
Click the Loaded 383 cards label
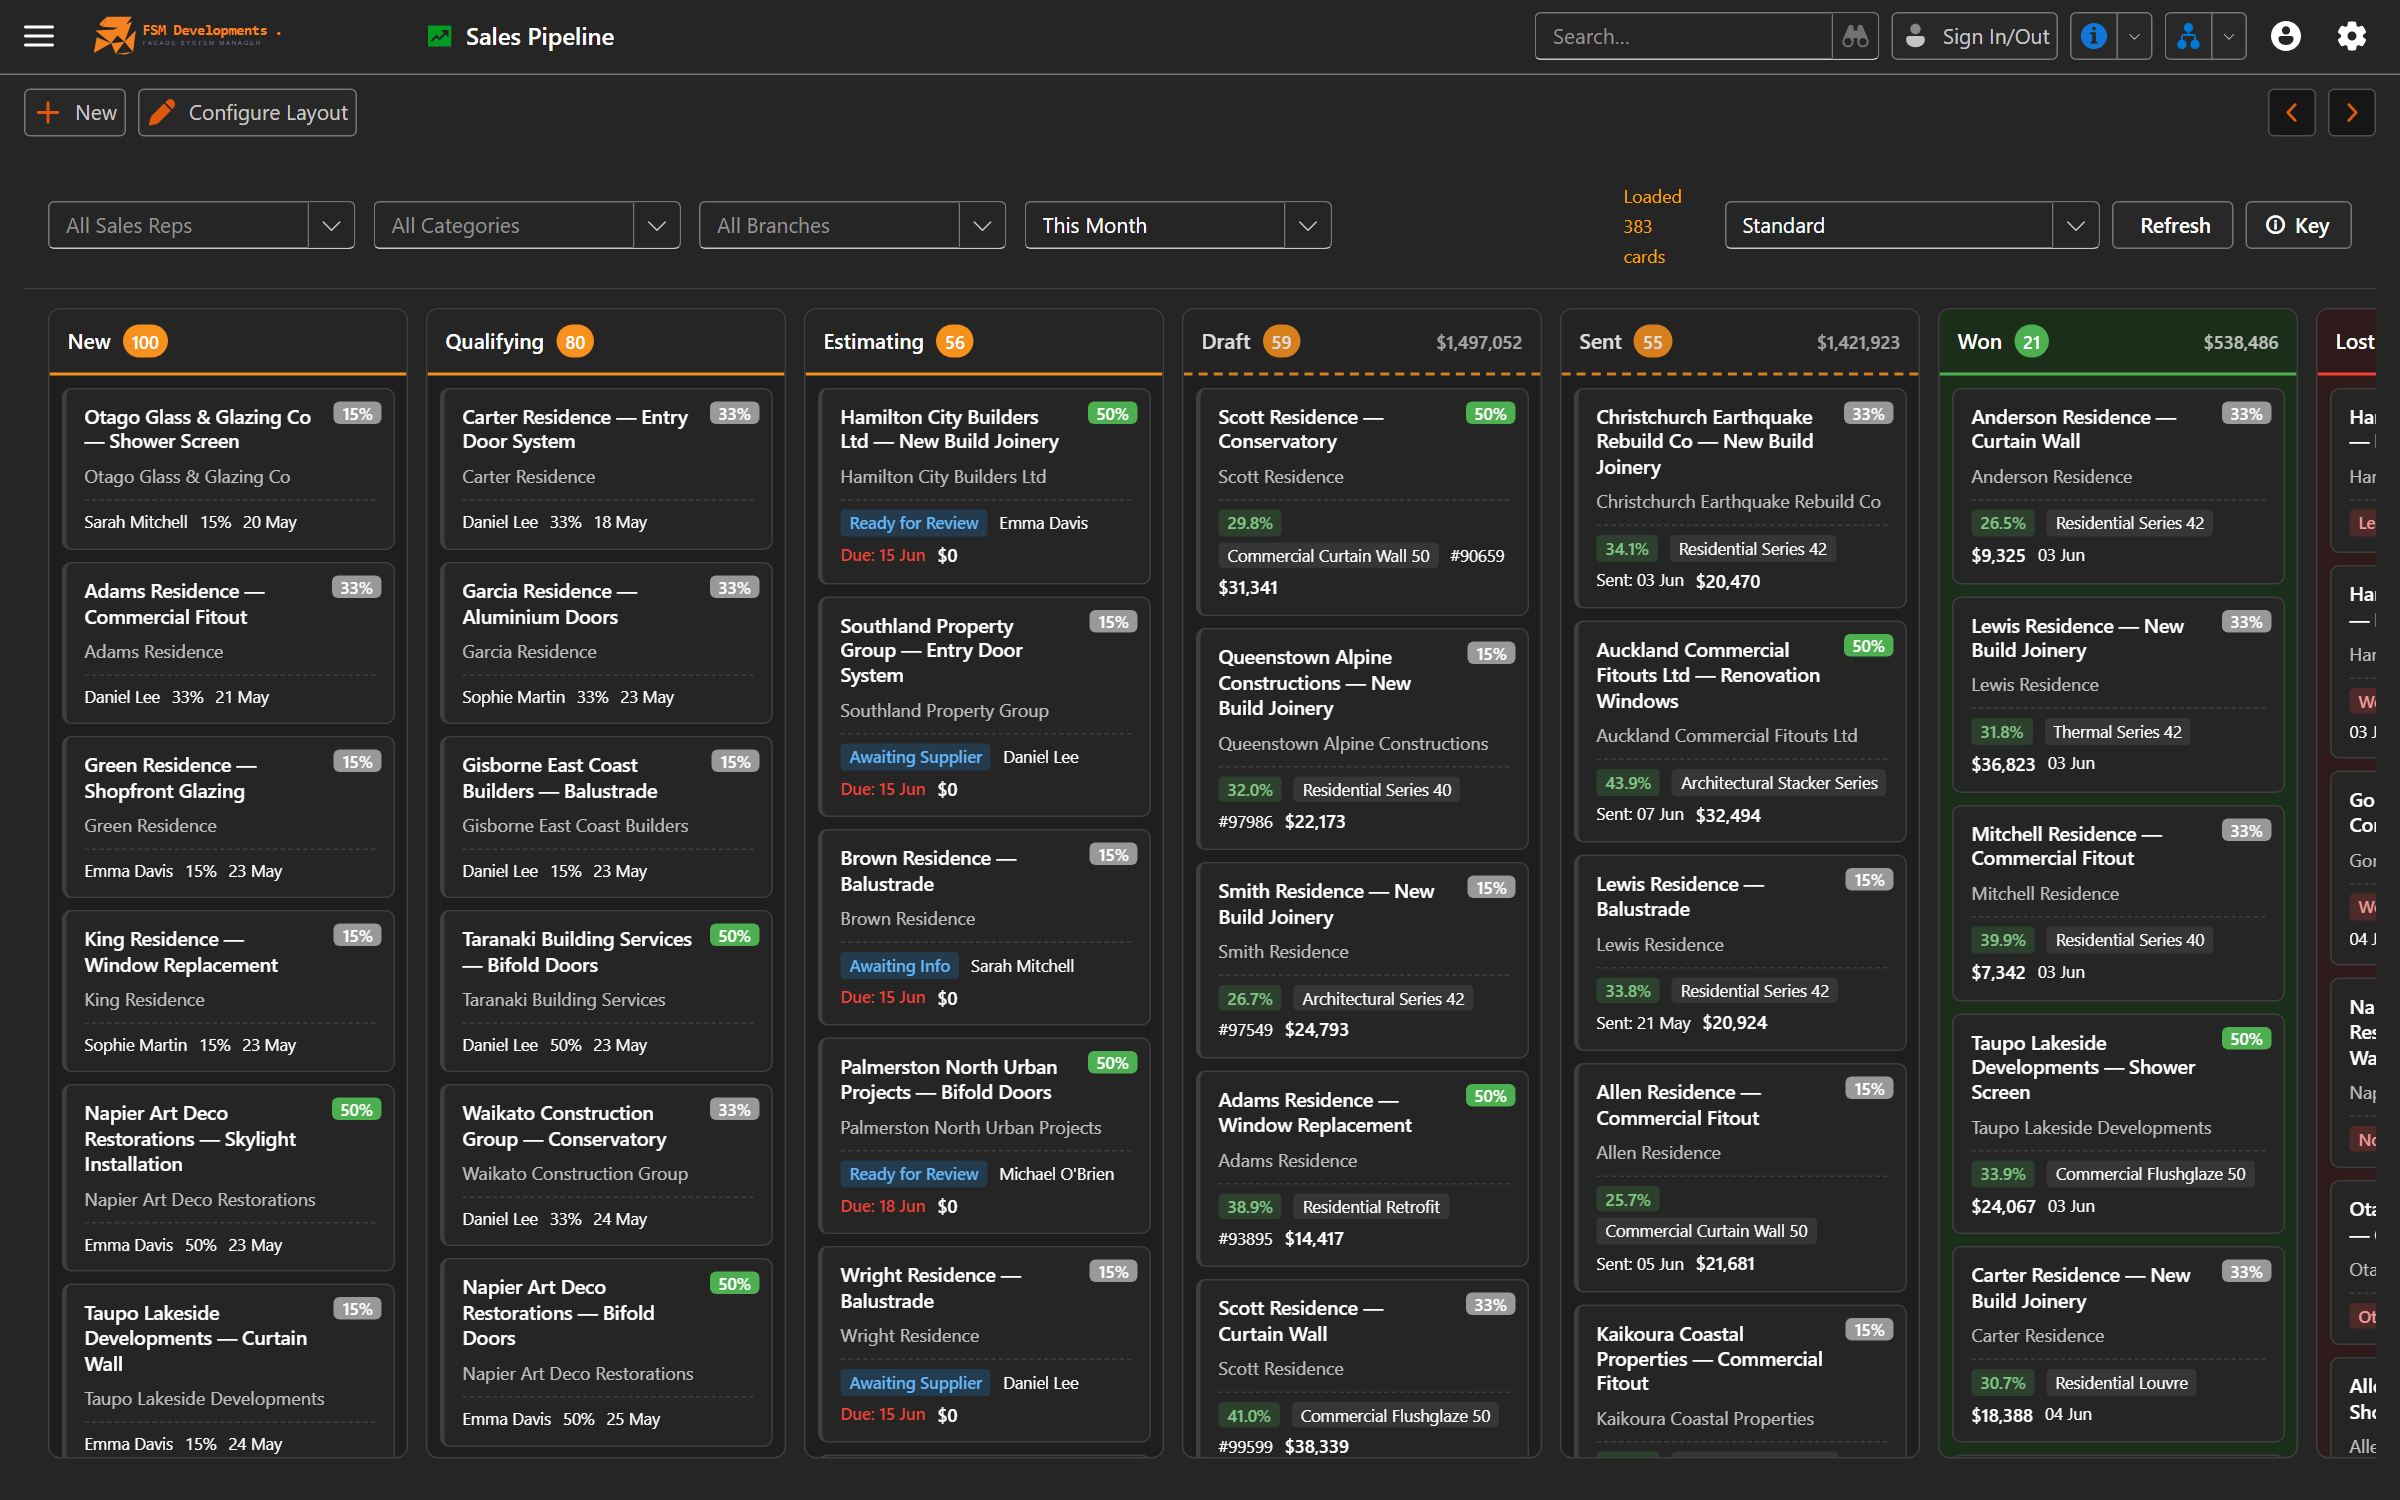click(1651, 226)
